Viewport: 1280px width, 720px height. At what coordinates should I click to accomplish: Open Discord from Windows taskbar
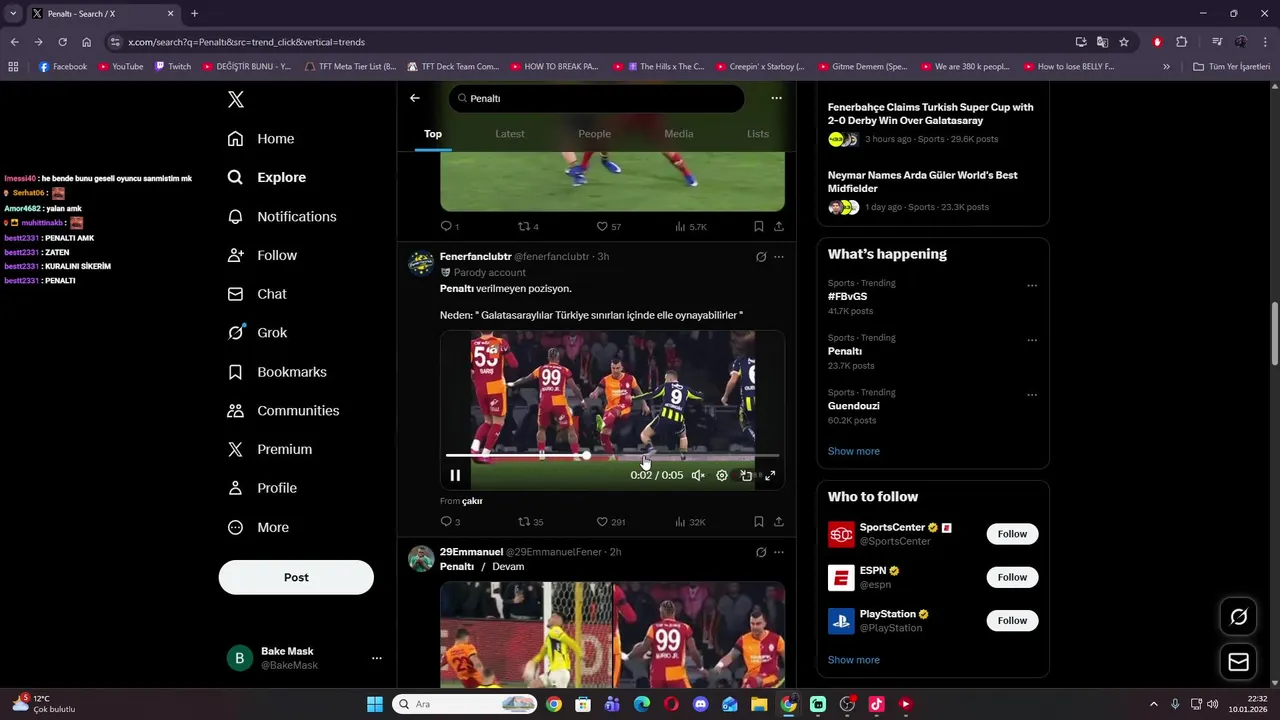pyautogui.click(x=700, y=704)
